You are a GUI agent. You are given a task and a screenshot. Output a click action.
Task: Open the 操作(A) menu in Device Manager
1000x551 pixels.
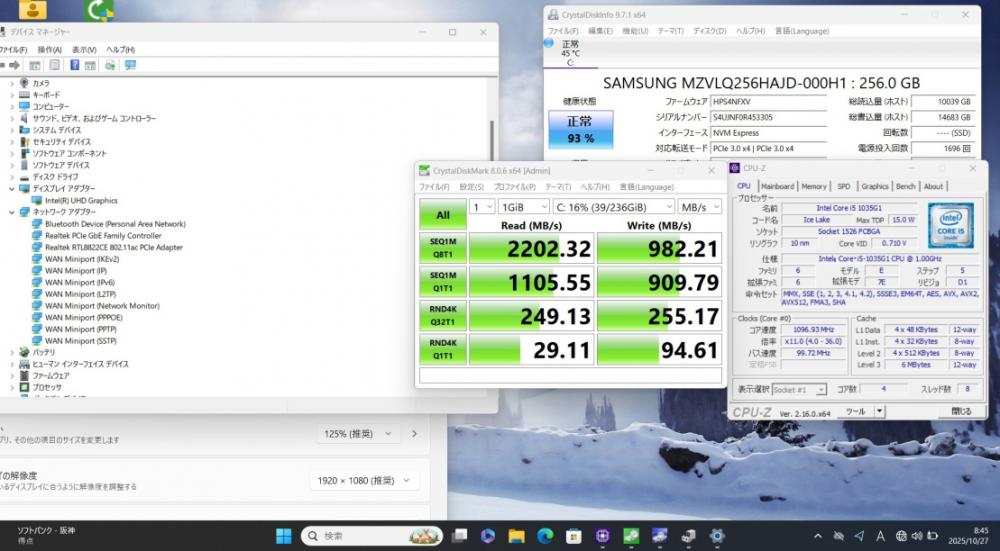click(x=49, y=50)
